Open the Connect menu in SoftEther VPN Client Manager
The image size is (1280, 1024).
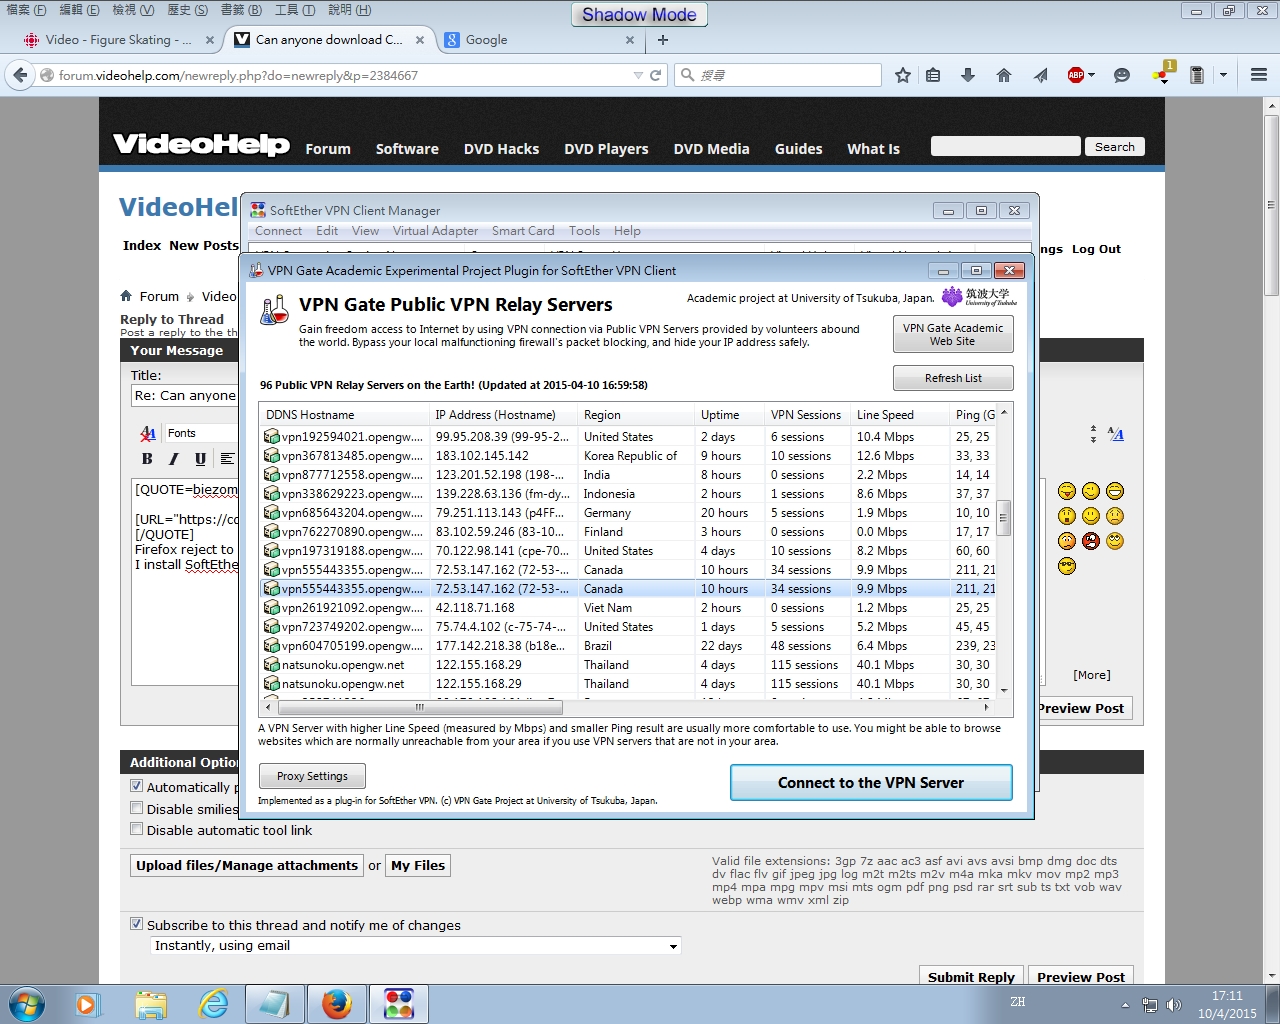point(278,231)
